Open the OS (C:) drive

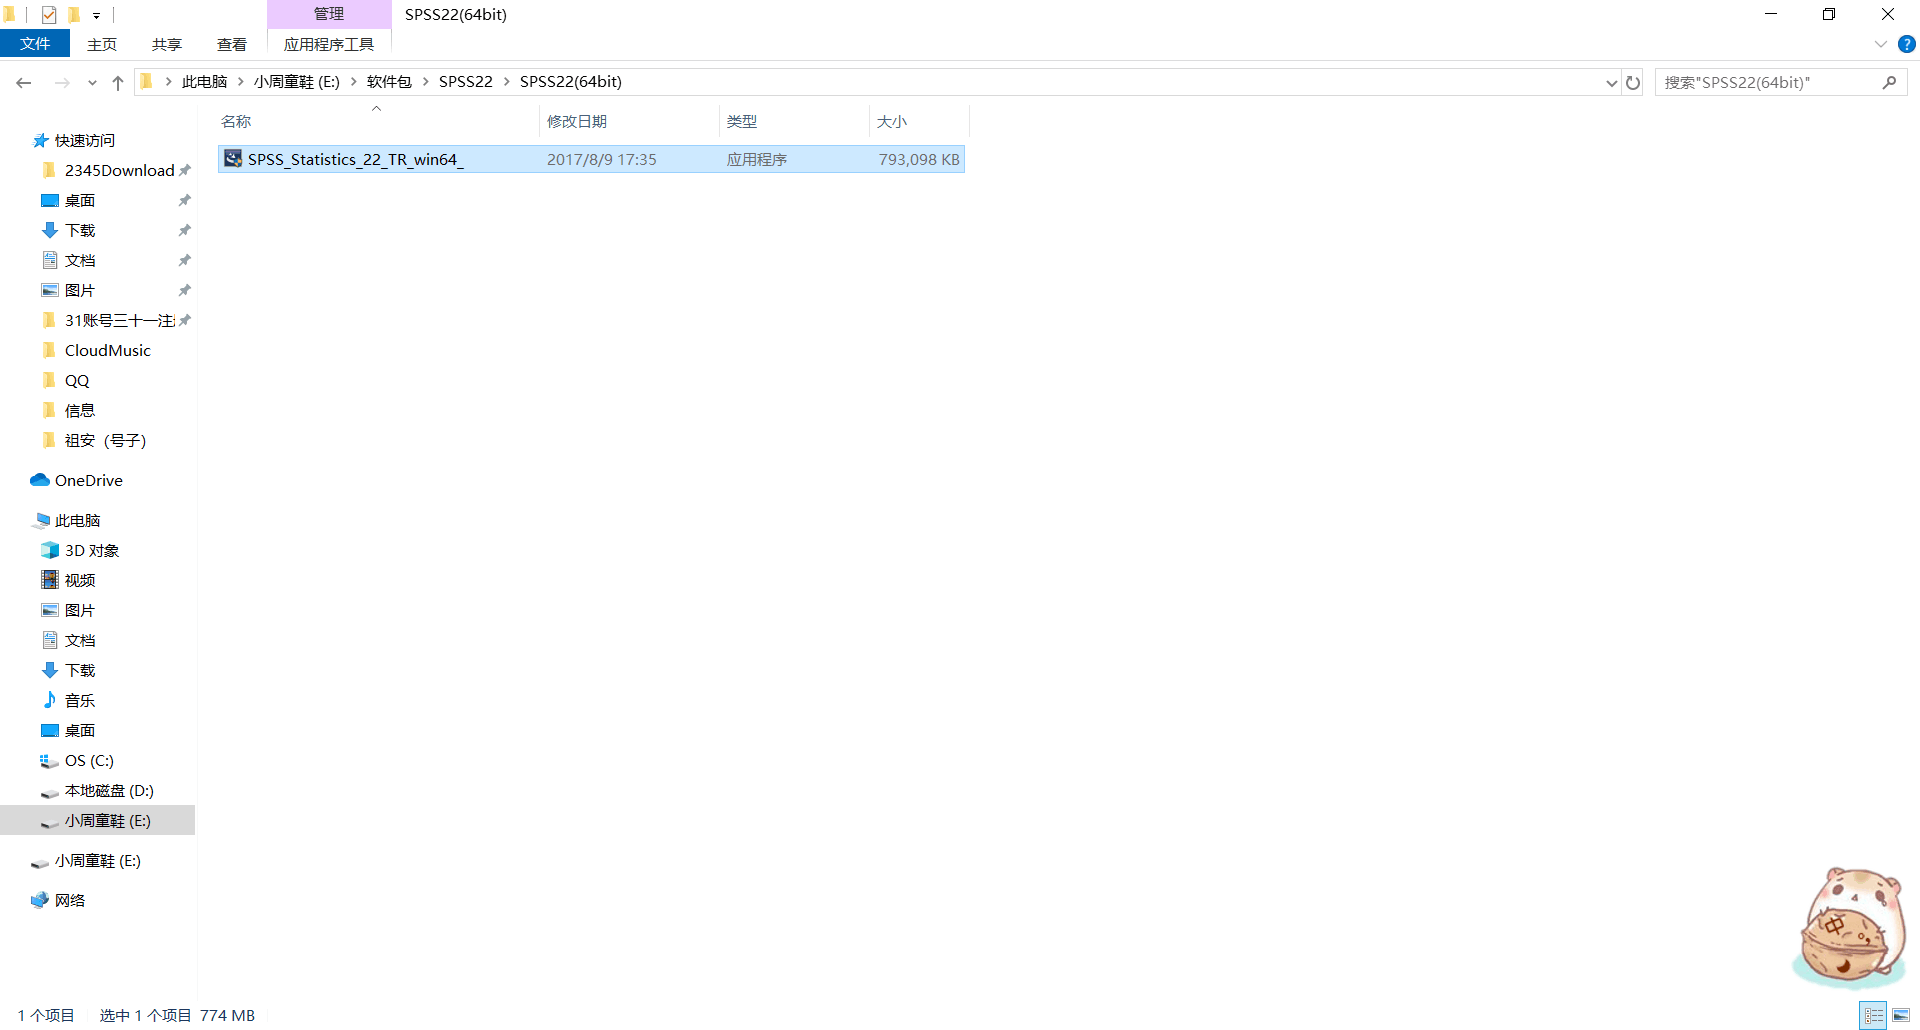89,761
